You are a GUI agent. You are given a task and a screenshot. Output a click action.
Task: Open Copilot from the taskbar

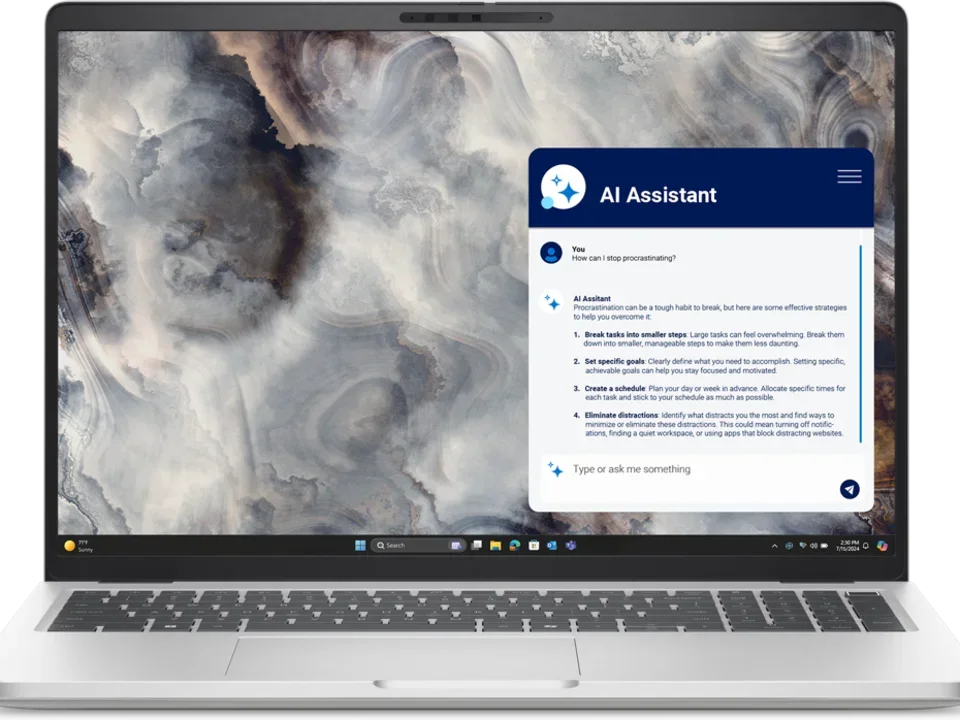pos(882,546)
